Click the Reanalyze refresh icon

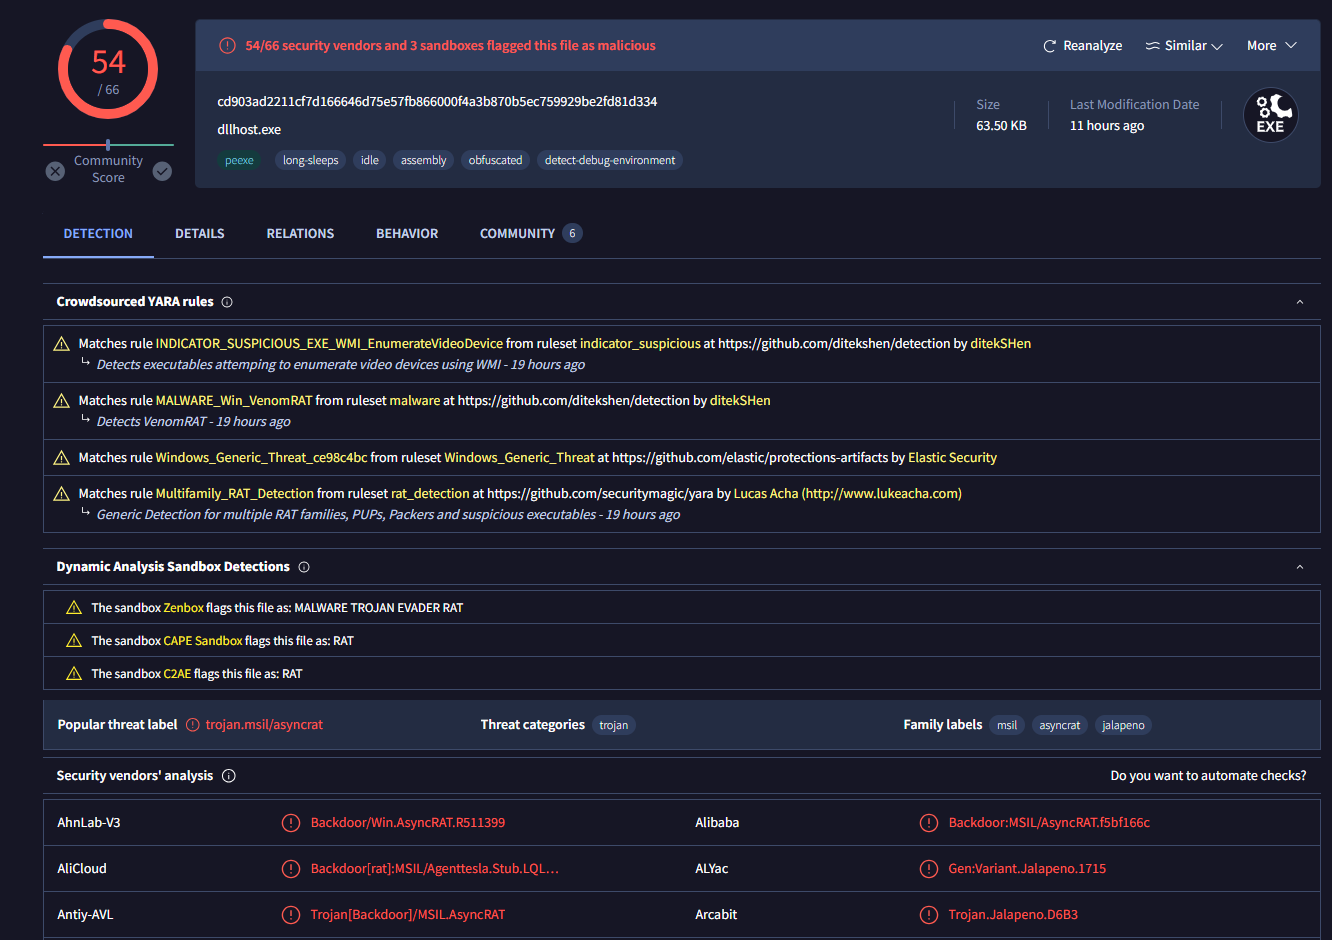pos(1049,46)
